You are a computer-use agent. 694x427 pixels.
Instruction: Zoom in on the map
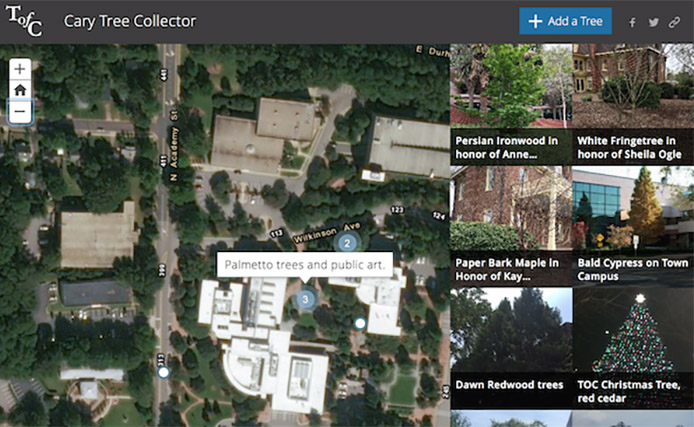20,69
